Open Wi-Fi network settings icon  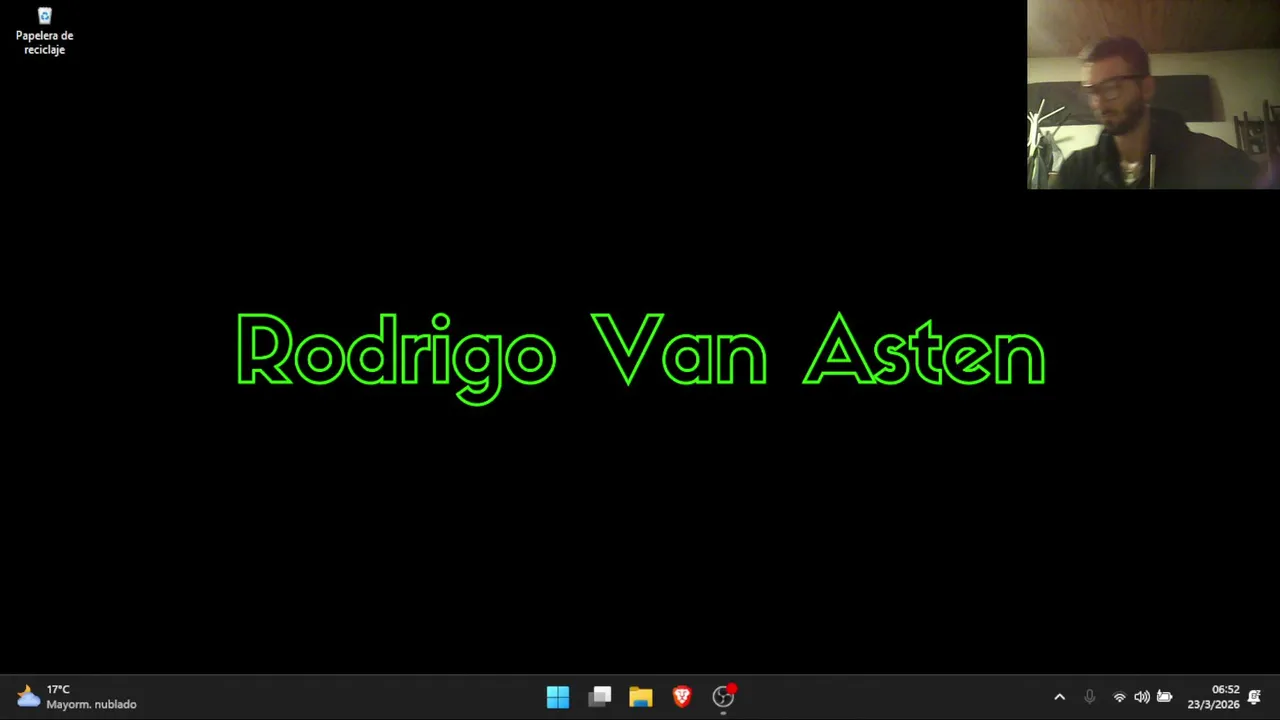coord(1119,697)
